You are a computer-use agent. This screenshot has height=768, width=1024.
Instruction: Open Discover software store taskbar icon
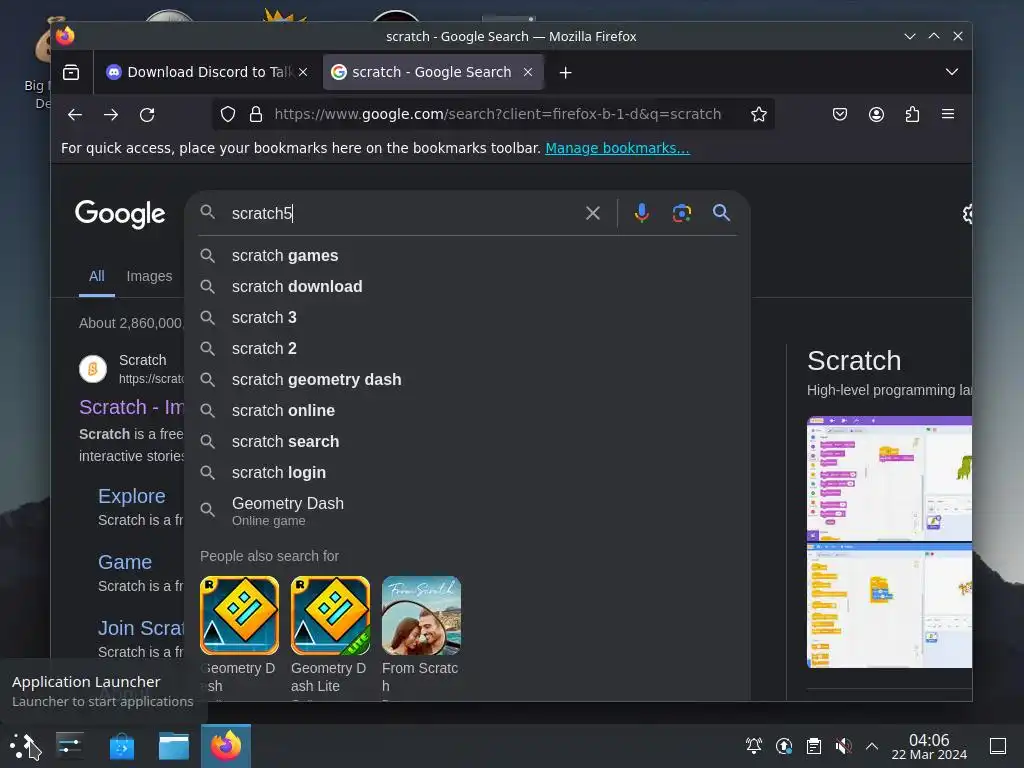tap(122, 746)
